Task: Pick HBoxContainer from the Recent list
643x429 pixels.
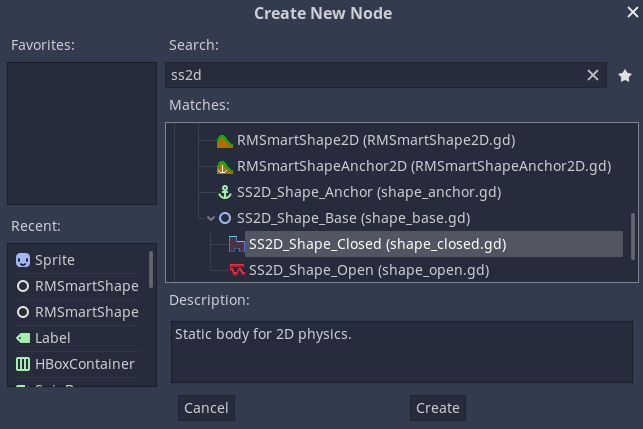Action: (x=84, y=364)
